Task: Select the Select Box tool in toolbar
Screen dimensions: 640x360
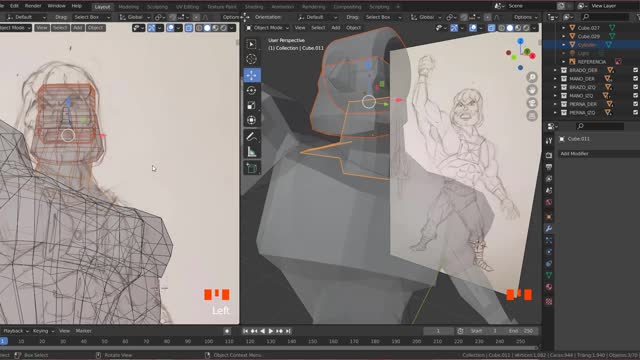Action: [x=251, y=44]
